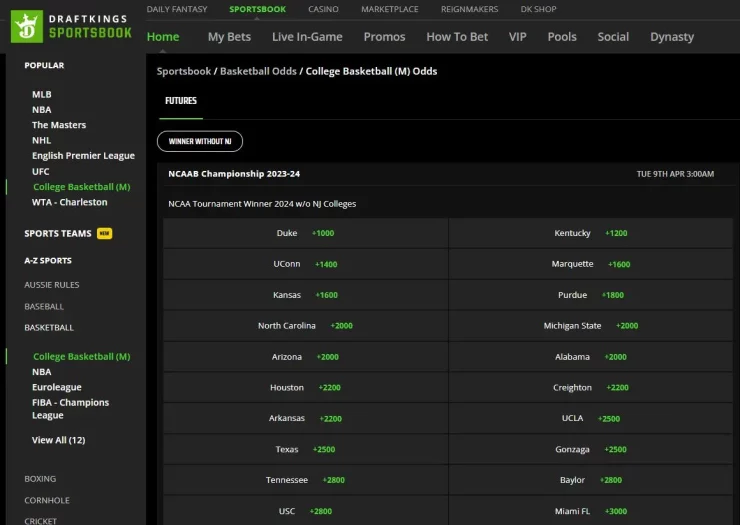
Task: Select the Futures tab
Action: tap(181, 101)
